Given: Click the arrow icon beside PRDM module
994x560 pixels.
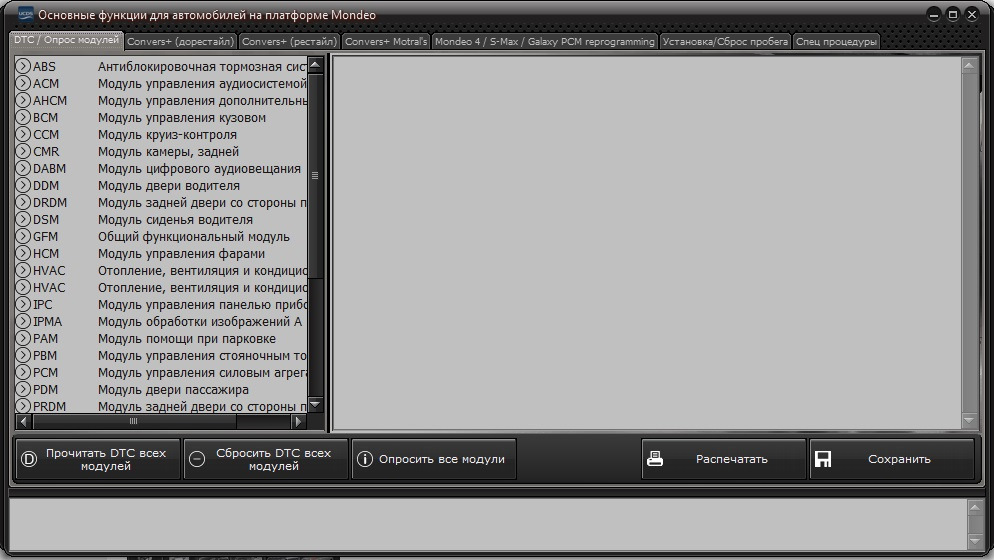Looking at the screenshot, I should point(23,406).
